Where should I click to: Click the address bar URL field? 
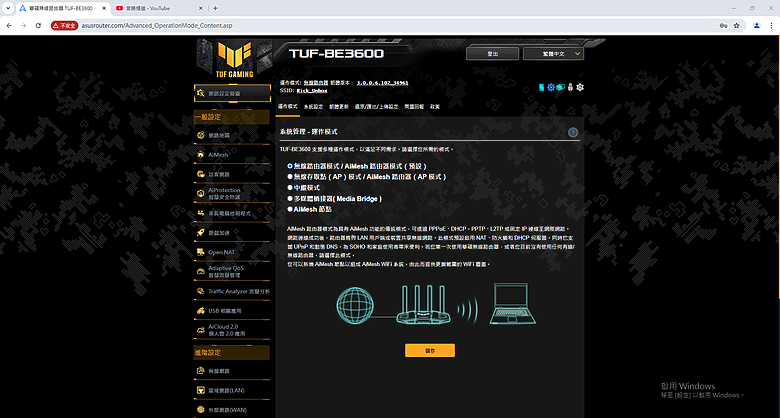click(398, 25)
